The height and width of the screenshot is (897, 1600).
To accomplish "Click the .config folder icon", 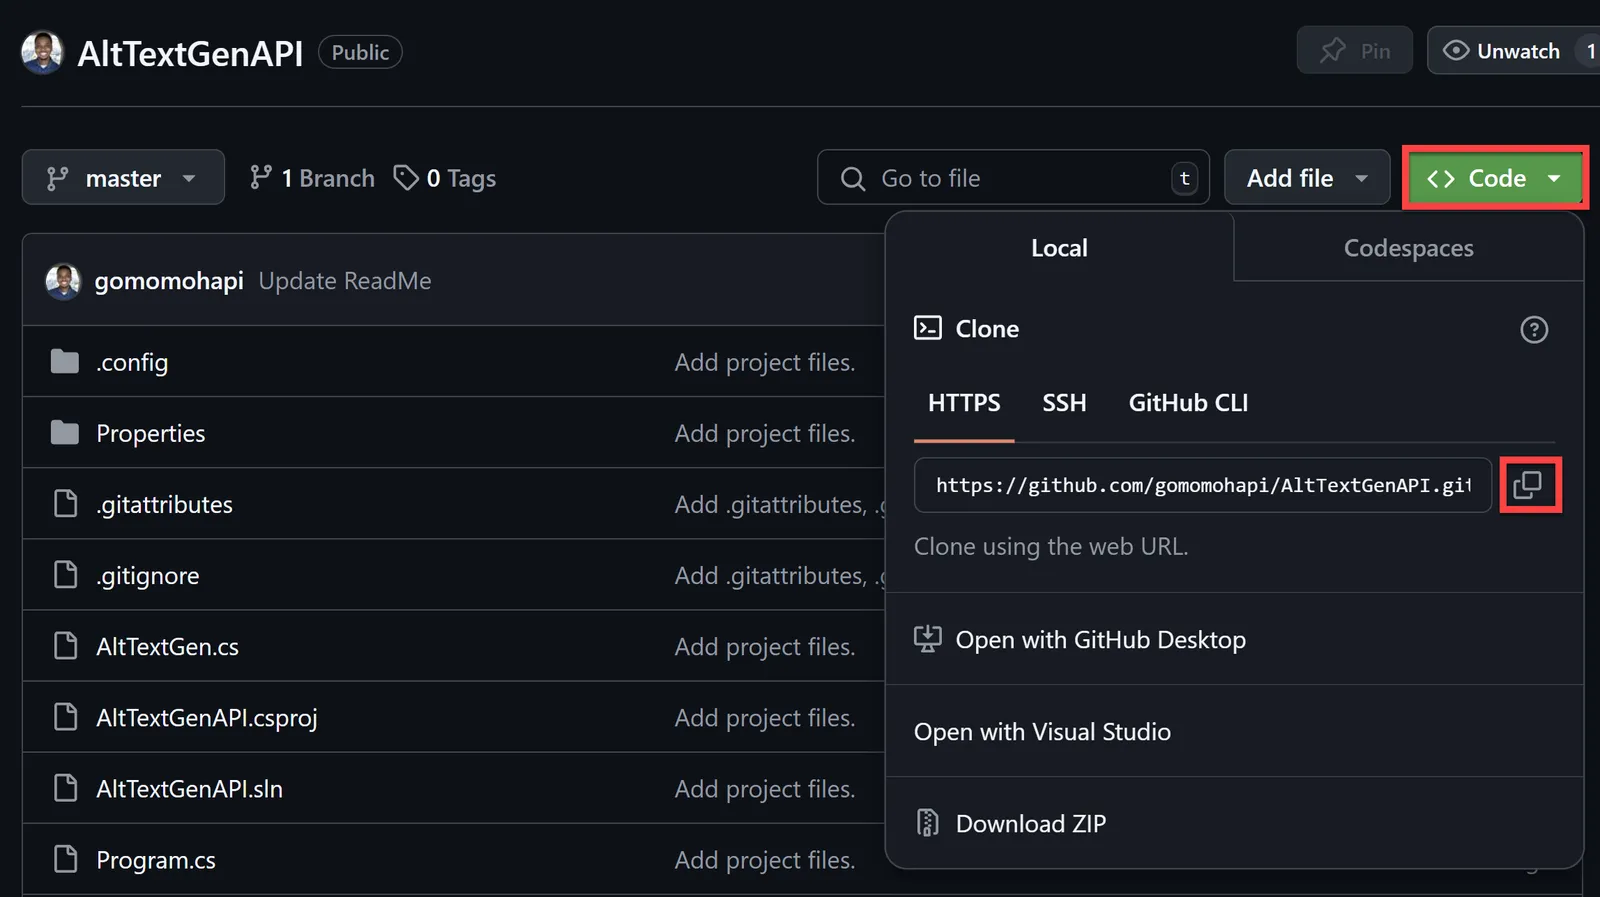I will click(x=65, y=361).
